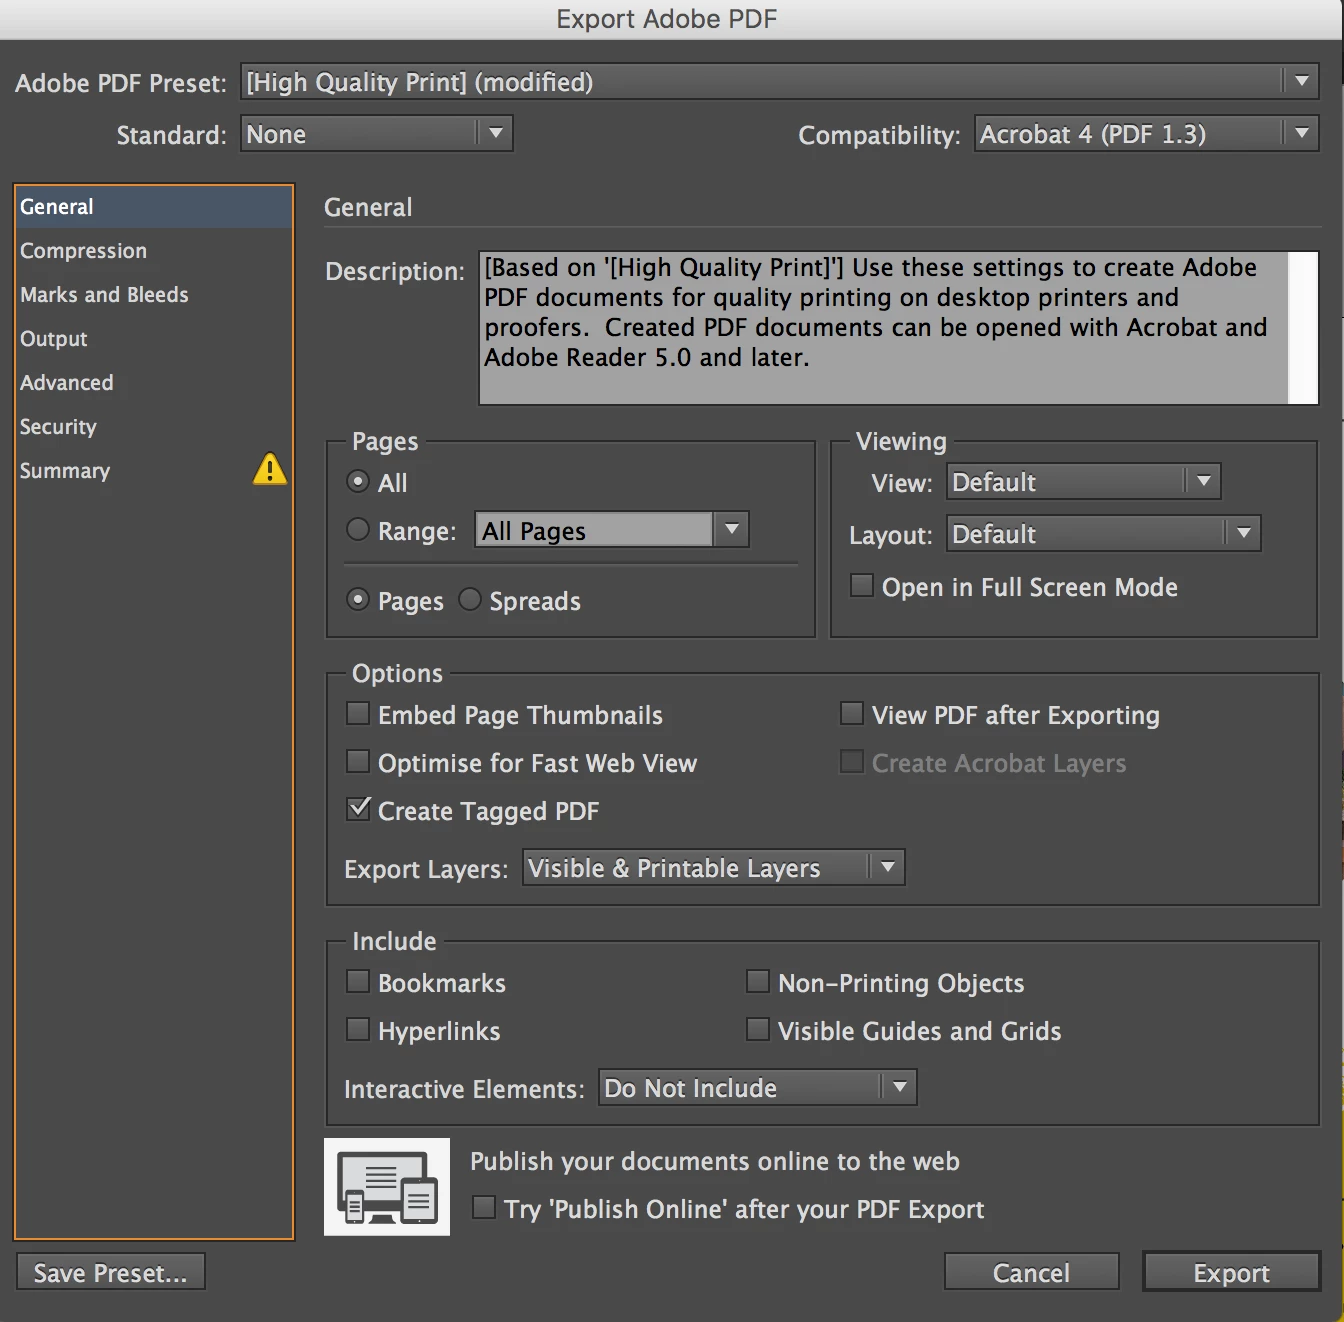Open the Standard dropdown
The height and width of the screenshot is (1322, 1344).
click(377, 133)
